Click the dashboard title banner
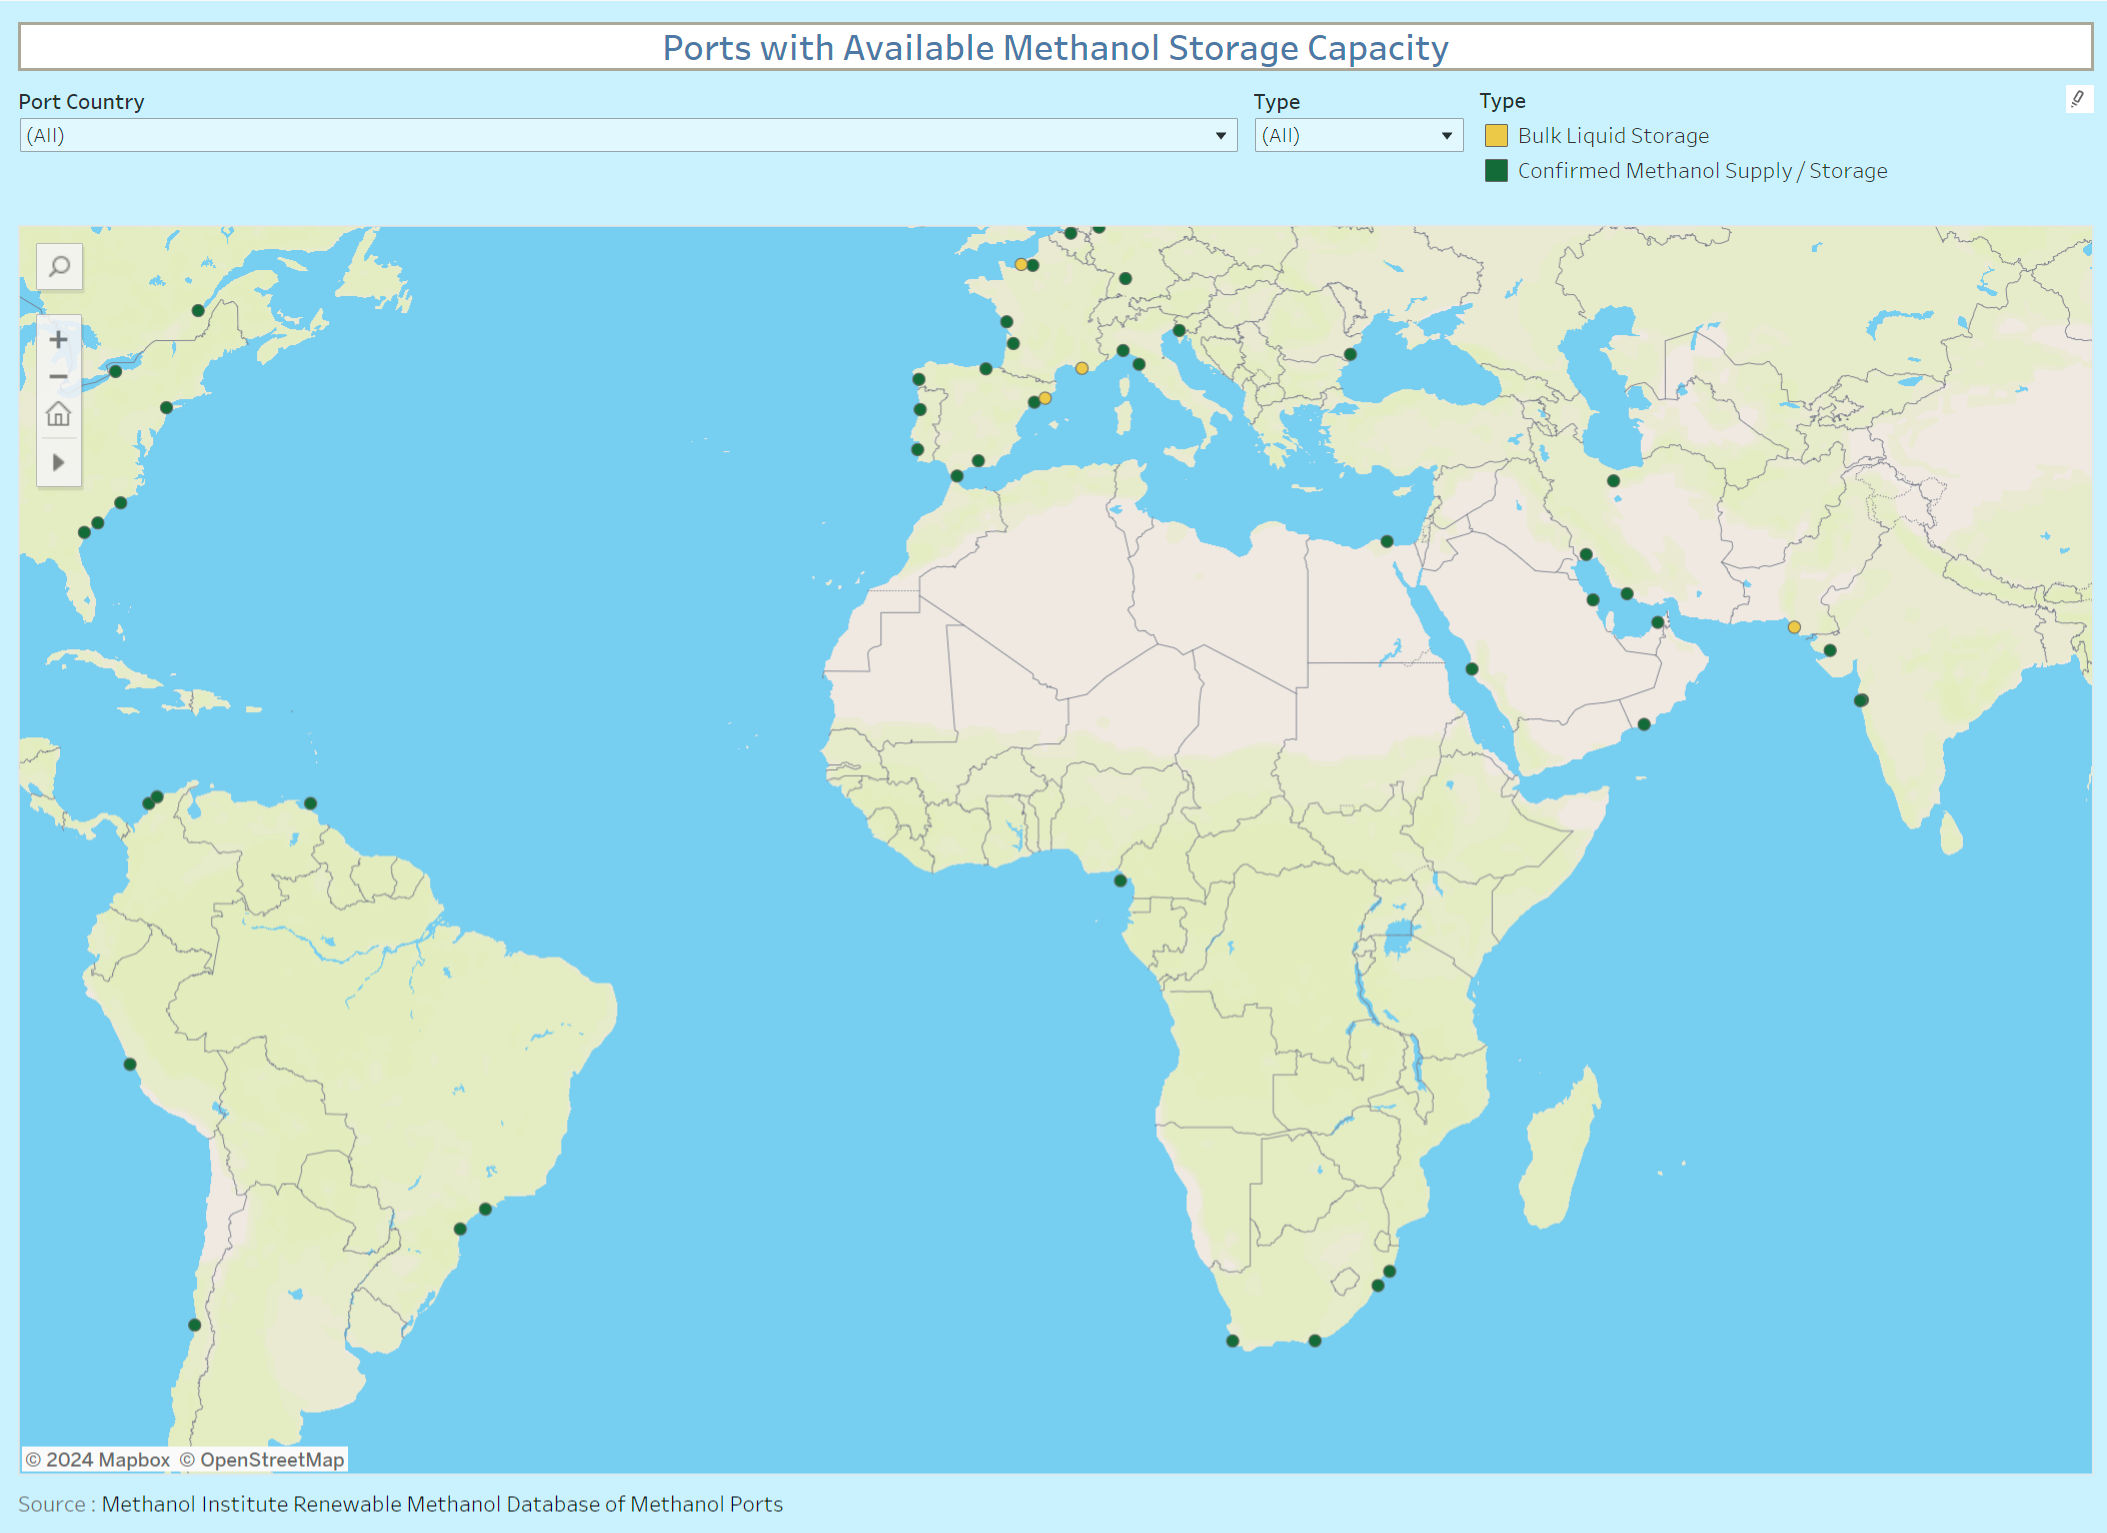 (1055, 48)
